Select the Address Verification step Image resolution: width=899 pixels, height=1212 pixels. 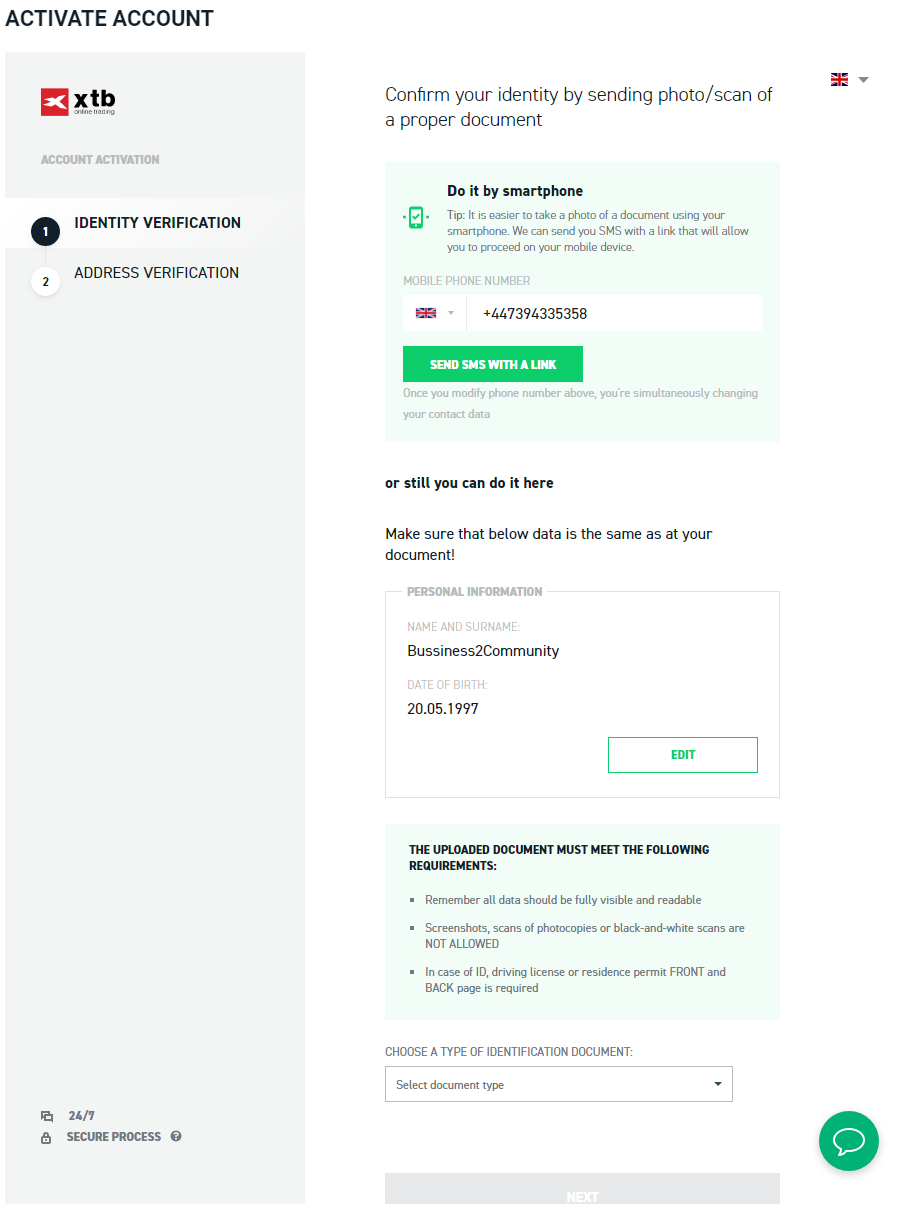pos(156,273)
